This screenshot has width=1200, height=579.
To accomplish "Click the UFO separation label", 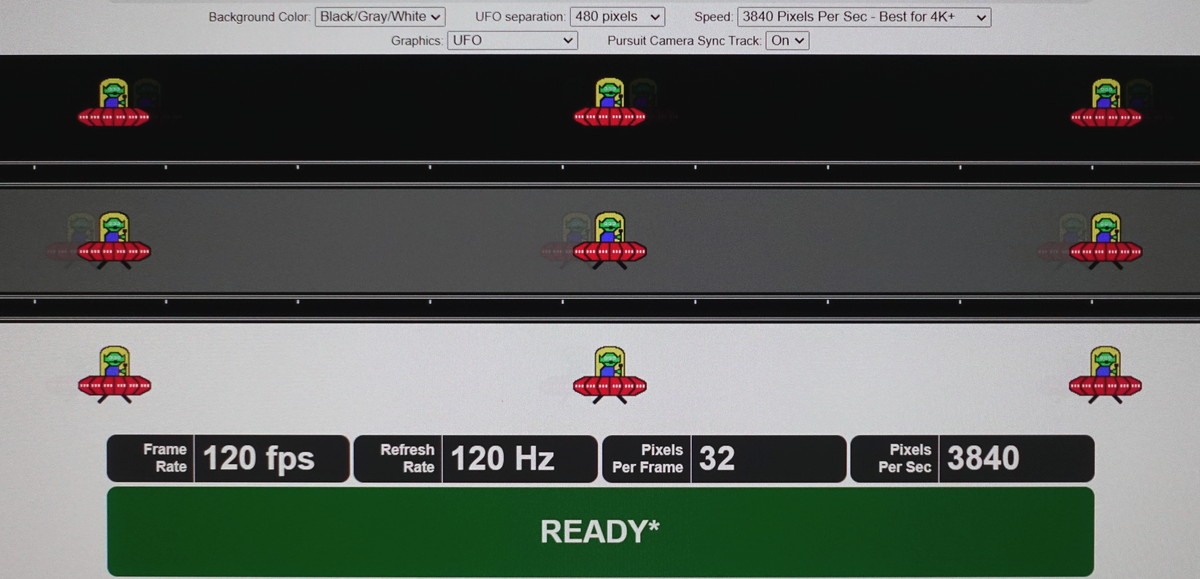I will coord(520,17).
